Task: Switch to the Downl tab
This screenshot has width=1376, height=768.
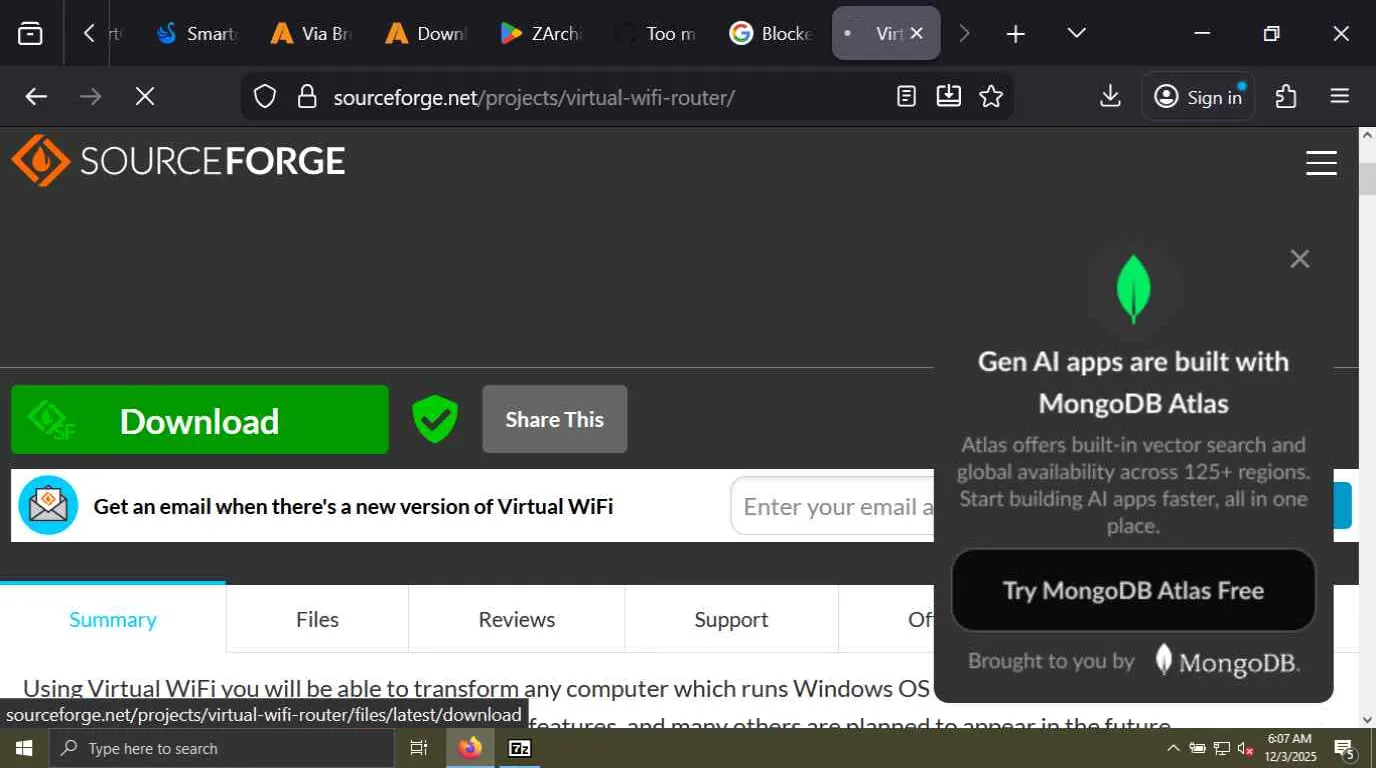Action: point(427,34)
